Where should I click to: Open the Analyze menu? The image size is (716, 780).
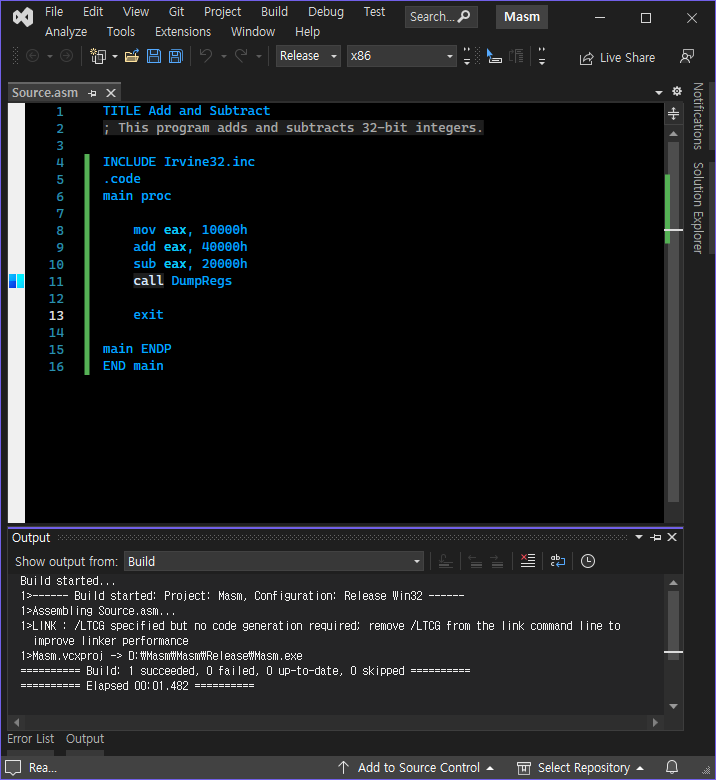tap(66, 31)
